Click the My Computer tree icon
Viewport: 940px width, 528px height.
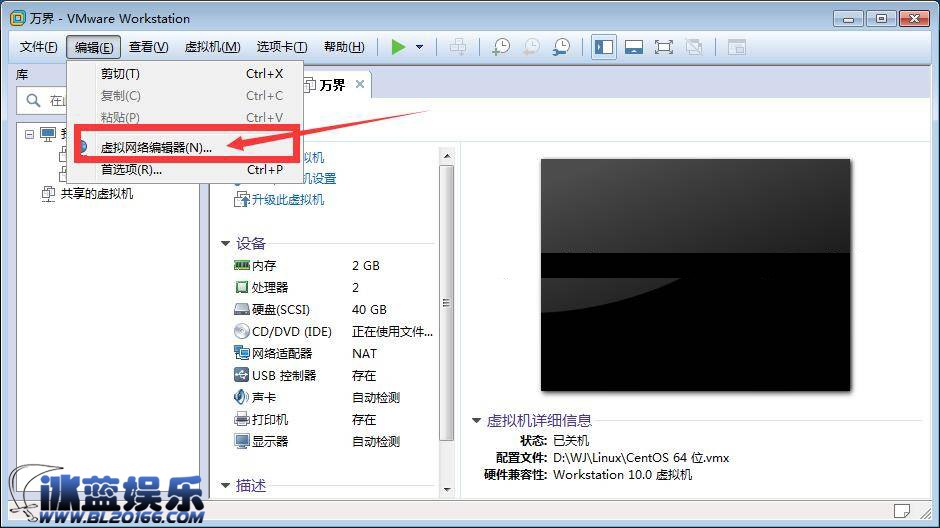48,134
